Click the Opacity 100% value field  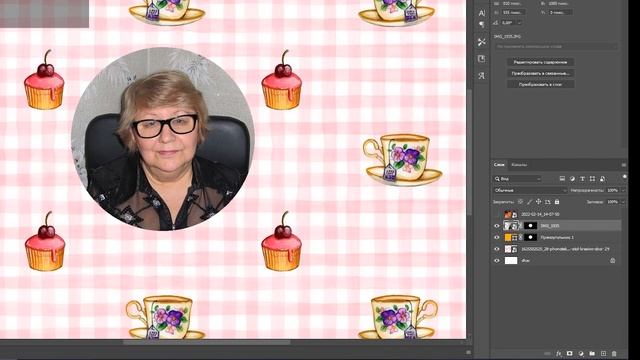(613, 190)
